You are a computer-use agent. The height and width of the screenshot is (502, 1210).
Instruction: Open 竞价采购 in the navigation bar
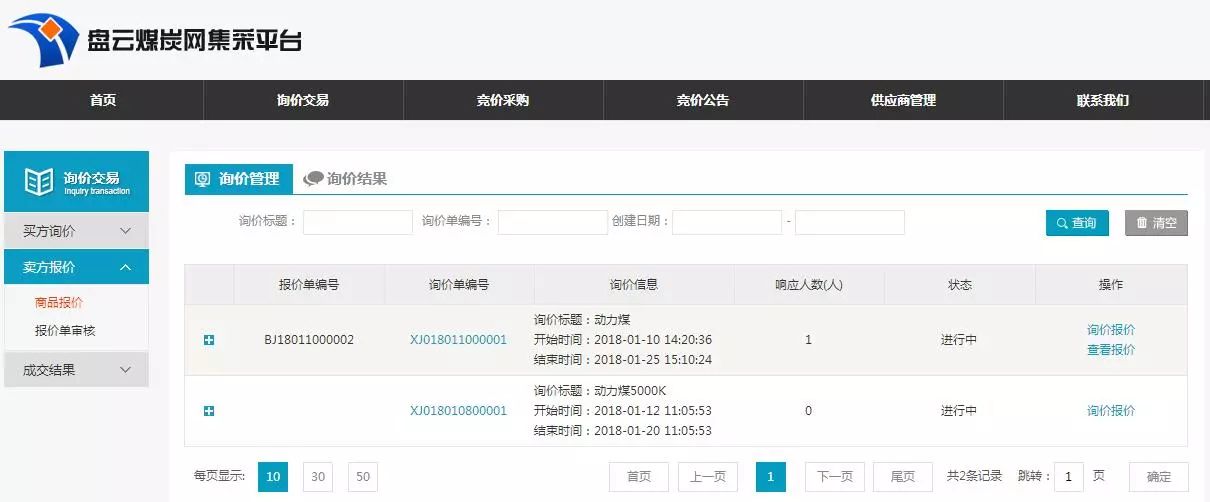503,100
